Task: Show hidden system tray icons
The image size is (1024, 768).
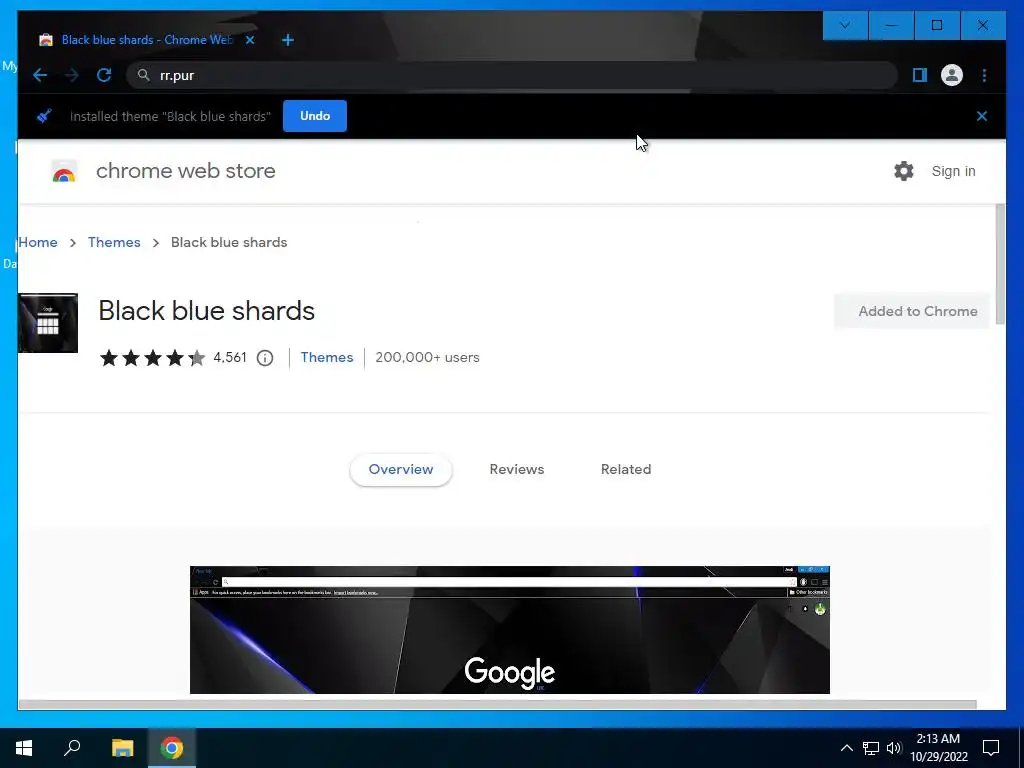Action: coord(846,748)
